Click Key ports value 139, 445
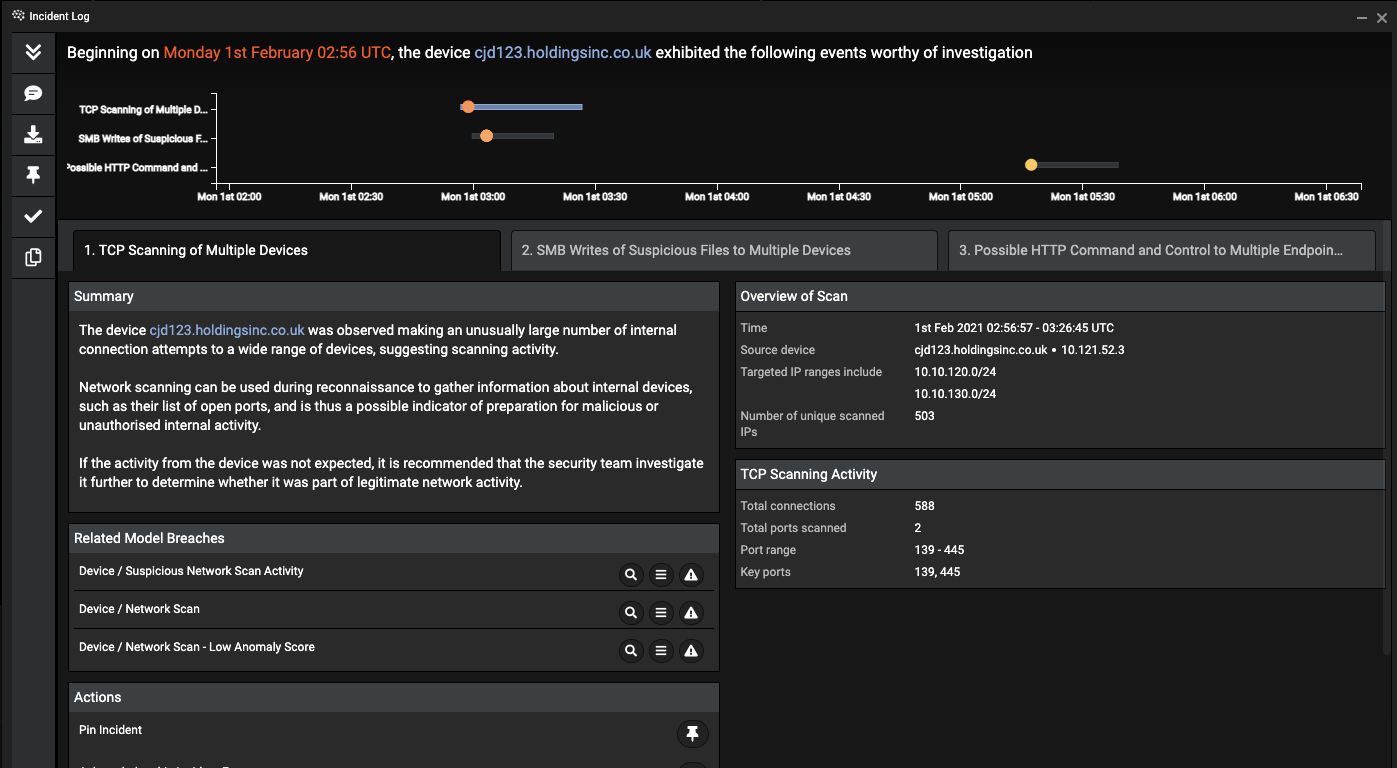 937,572
